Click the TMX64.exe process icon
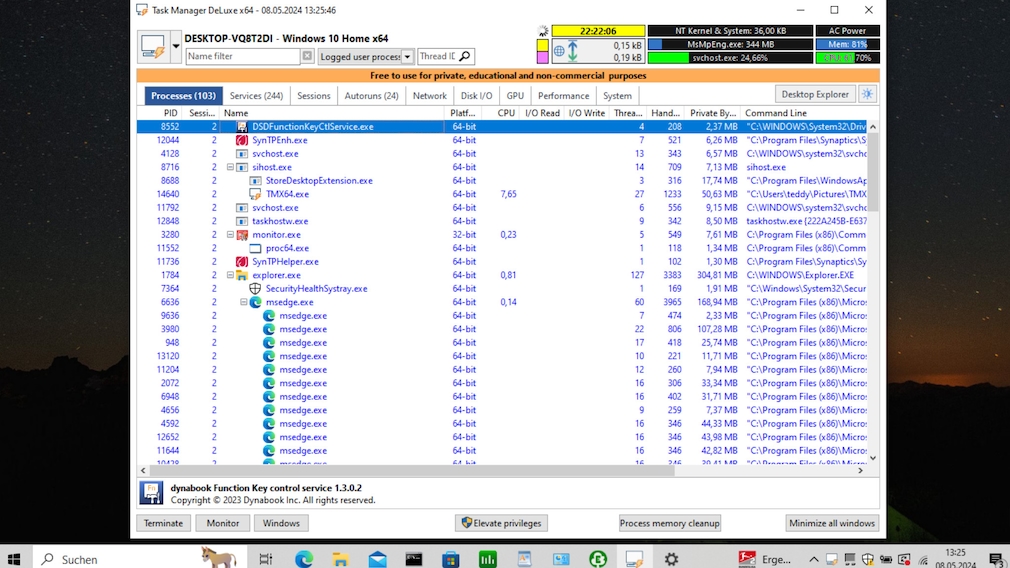1010x568 pixels. (256, 194)
